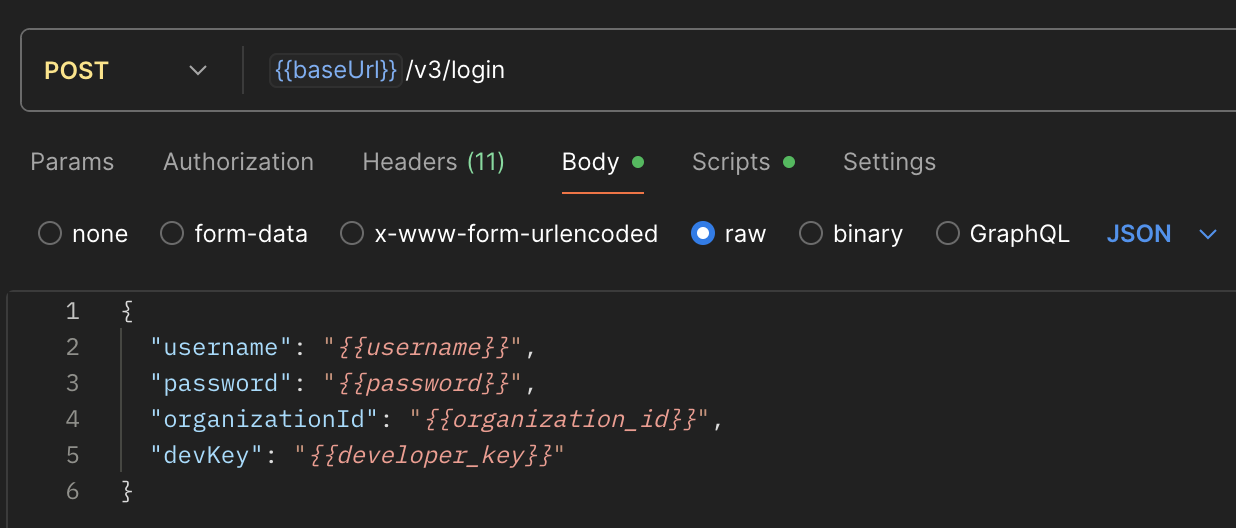Click the chevron next to POST
The height and width of the screenshot is (528, 1236).
click(x=198, y=71)
